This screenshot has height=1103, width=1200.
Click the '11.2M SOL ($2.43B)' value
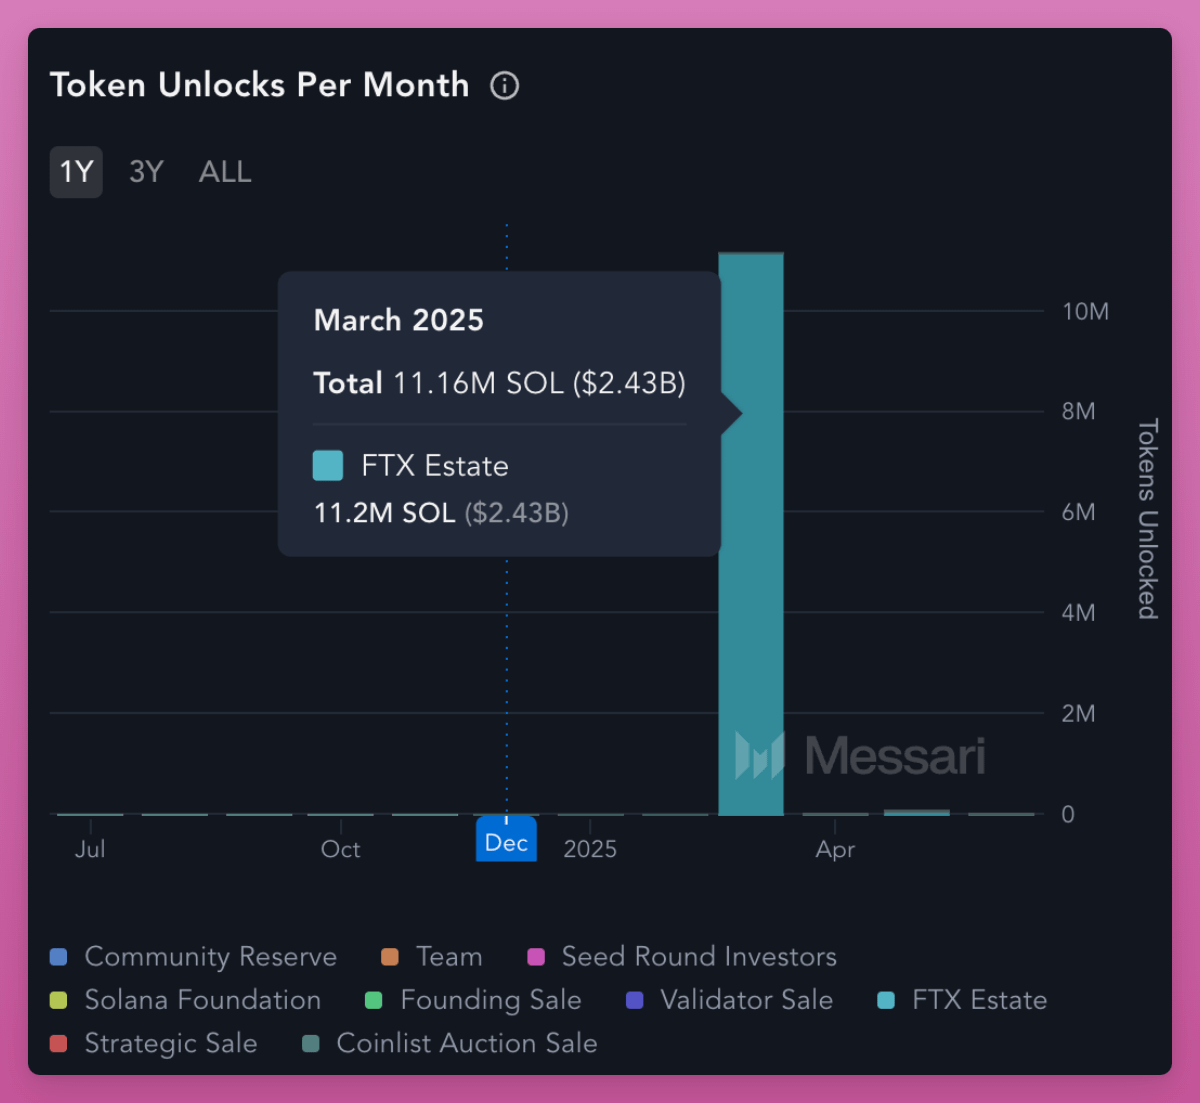click(441, 513)
